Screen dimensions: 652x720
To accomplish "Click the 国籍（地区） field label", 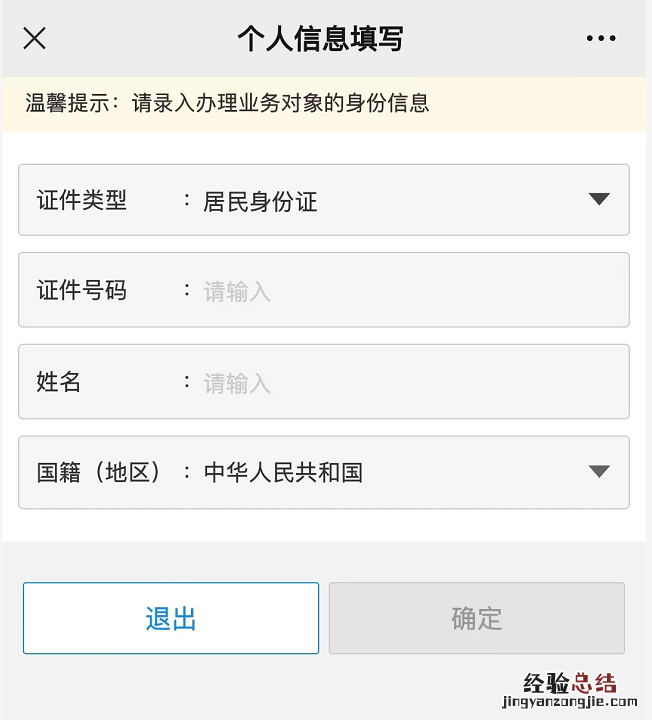I will pyautogui.click(x=99, y=472).
